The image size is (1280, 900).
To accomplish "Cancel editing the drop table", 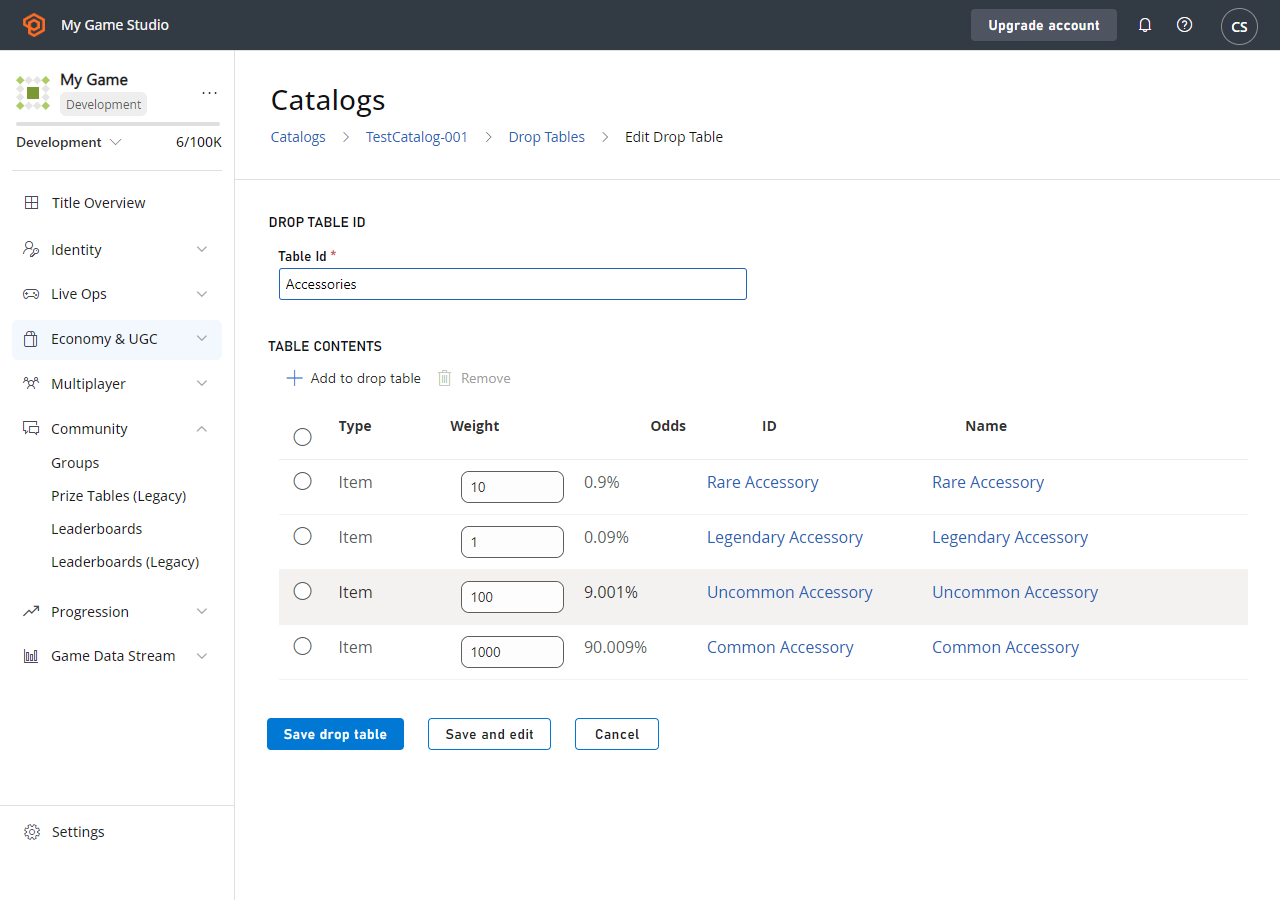I will tap(617, 734).
